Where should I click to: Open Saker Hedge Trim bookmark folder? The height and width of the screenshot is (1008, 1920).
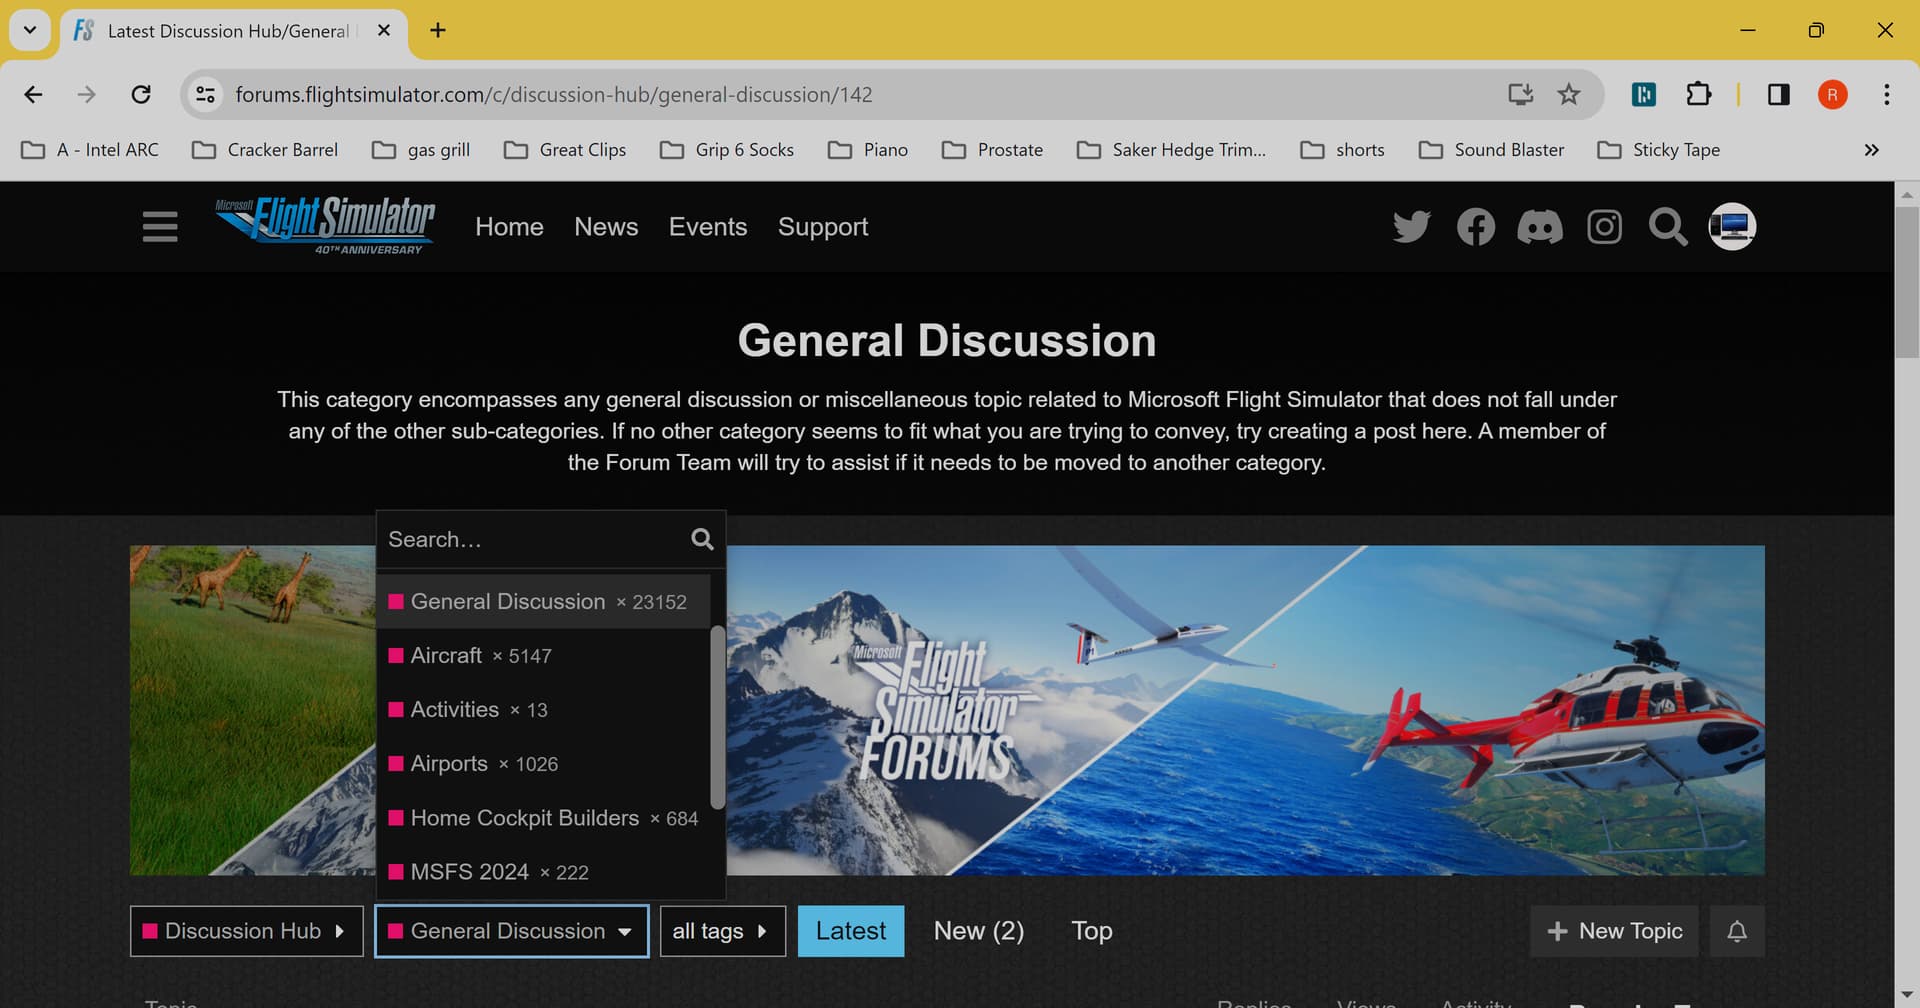point(1172,150)
